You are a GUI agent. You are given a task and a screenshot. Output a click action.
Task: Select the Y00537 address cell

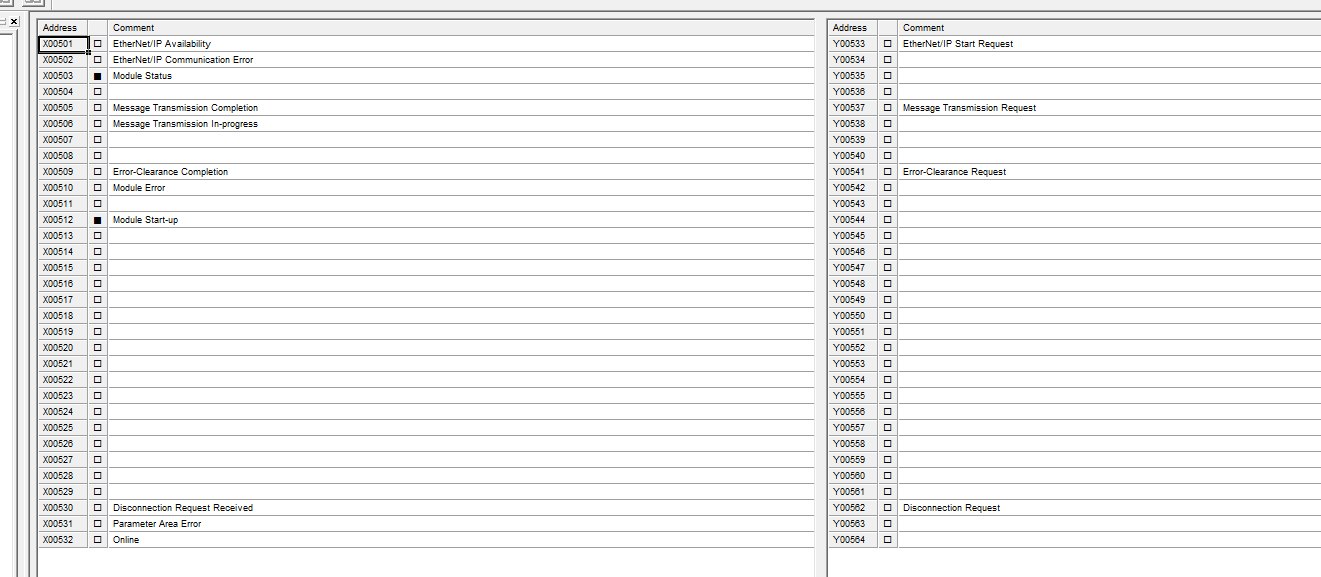click(x=853, y=108)
